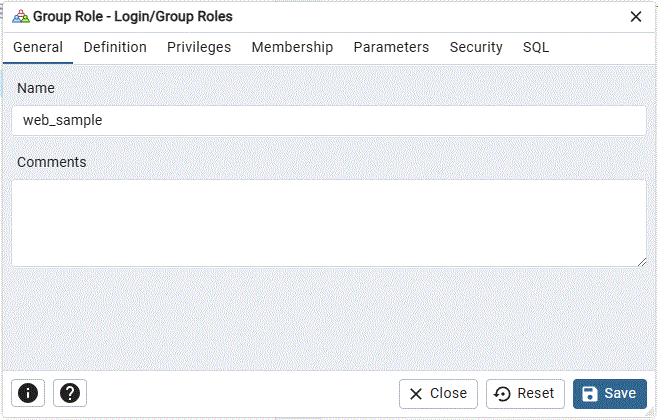Focus the Comments text area
The width and height of the screenshot is (658, 420).
pyautogui.click(x=328, y=222)
